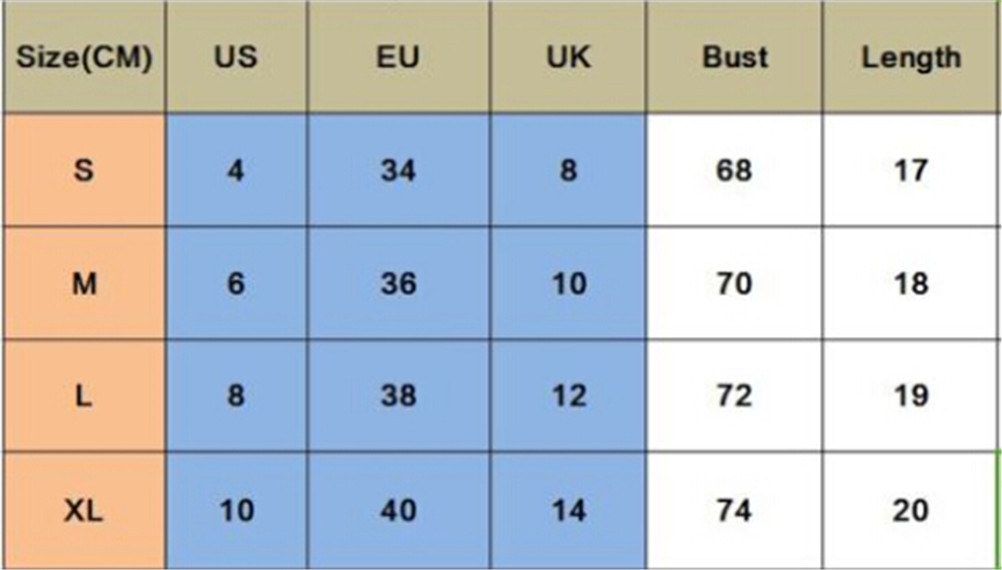Viewport: 1002px width, 570px height.
Task: Select the UK size 14 cell
Action: [568, 511]
